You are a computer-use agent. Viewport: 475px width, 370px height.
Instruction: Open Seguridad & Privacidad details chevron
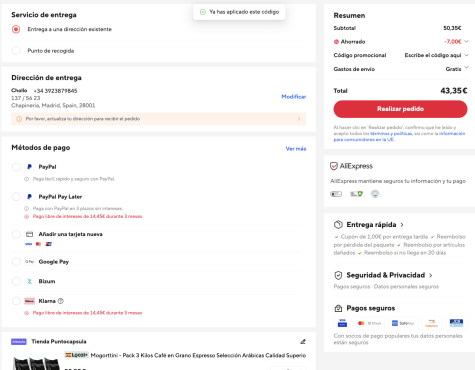431,276
